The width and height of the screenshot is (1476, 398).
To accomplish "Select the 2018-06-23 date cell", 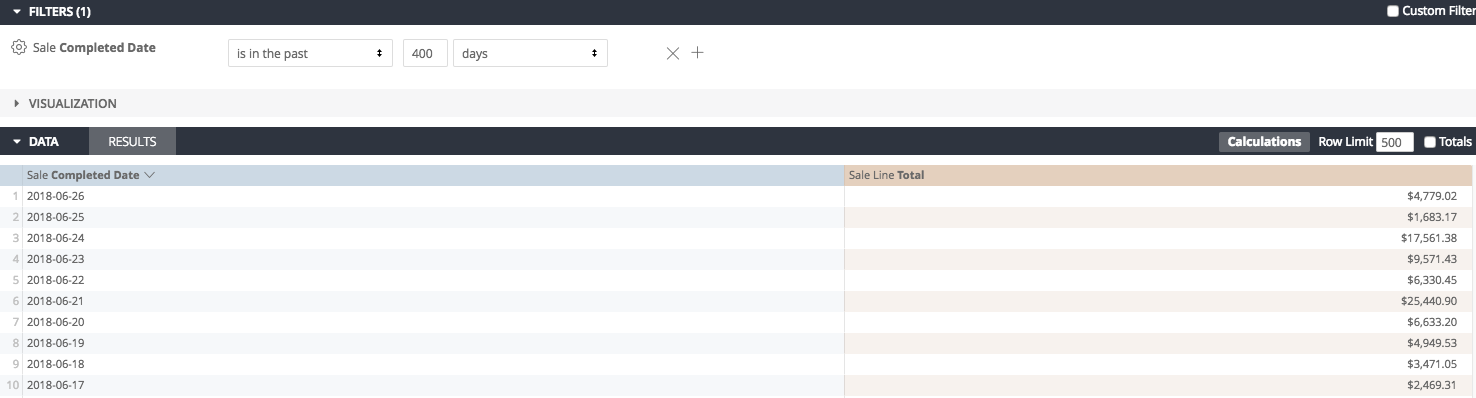I will click(433, 259).
